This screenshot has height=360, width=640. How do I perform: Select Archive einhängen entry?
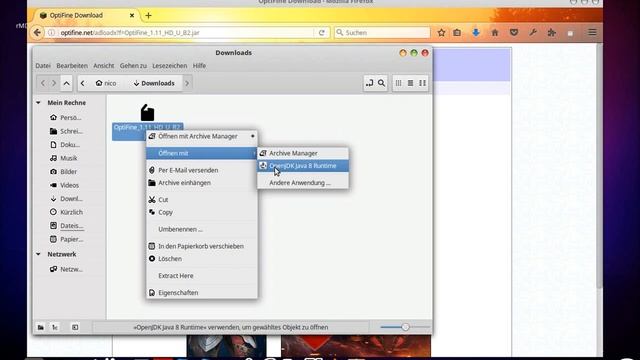202,183
